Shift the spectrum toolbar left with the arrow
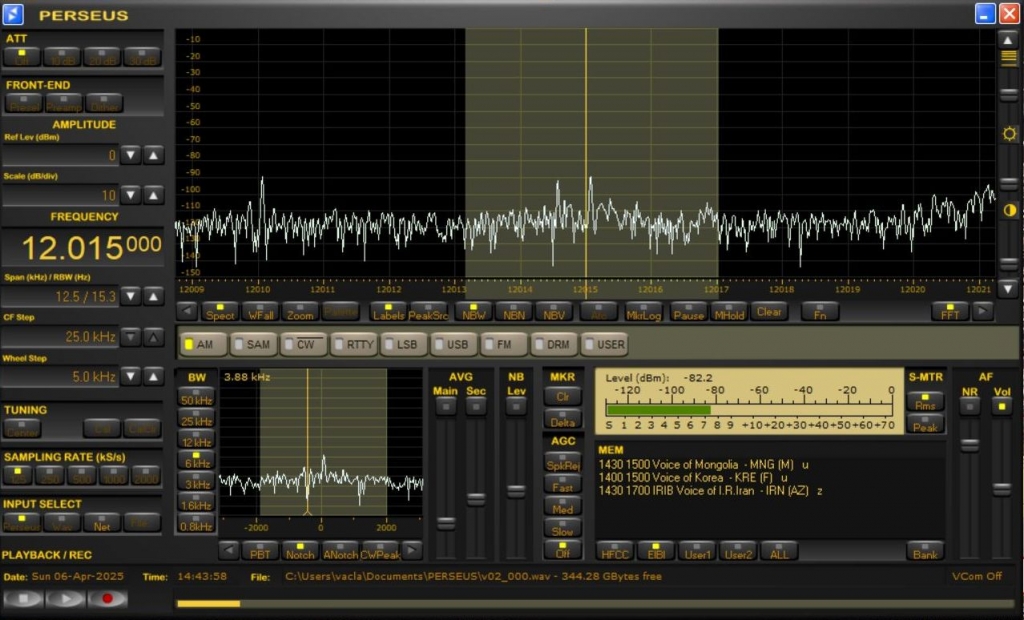1024x620 pixels. pos(187,312)
